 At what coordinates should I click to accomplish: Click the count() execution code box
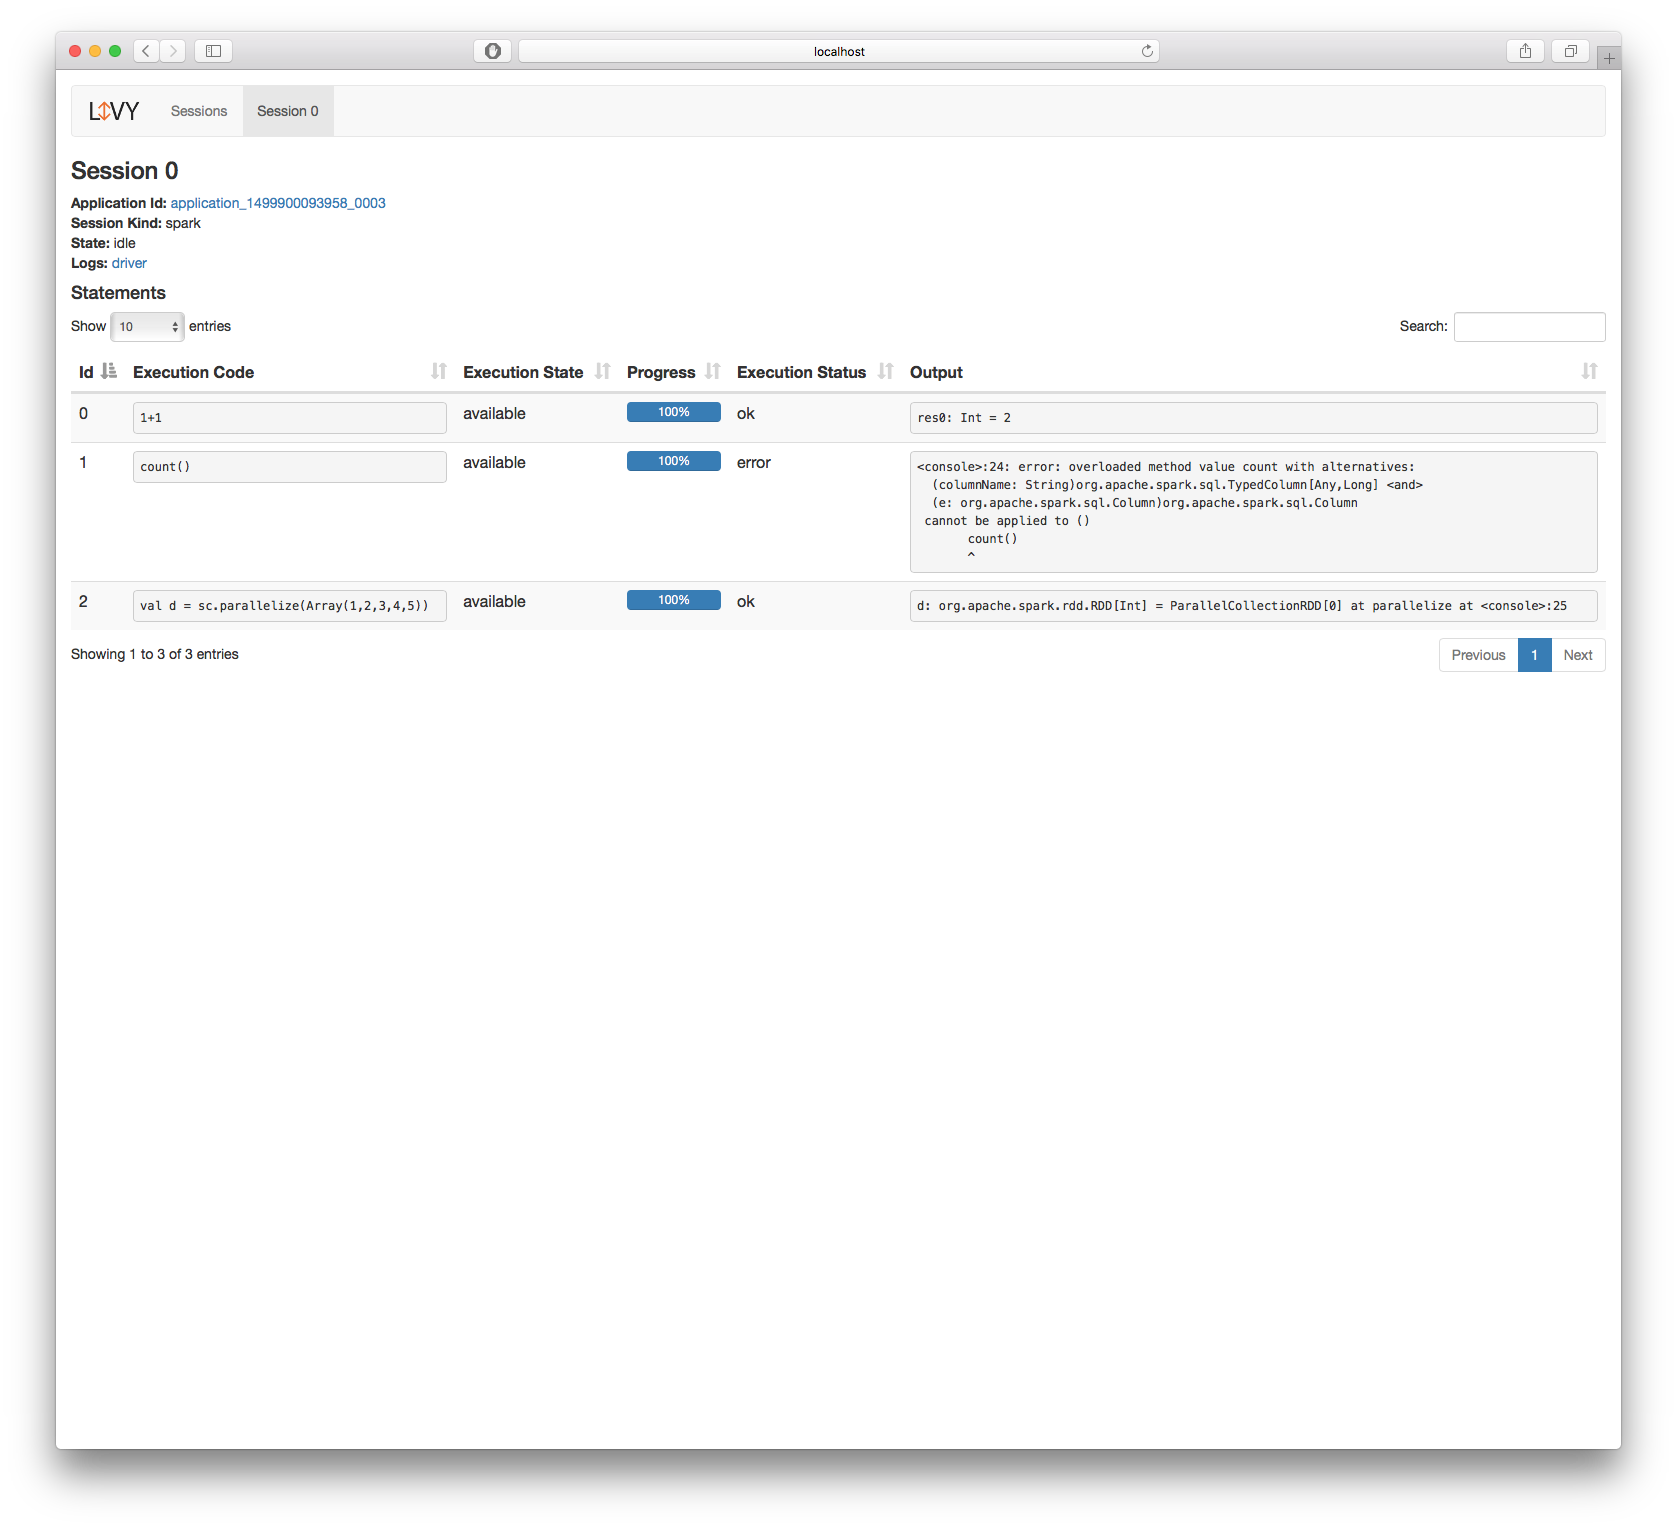(290, 467)
